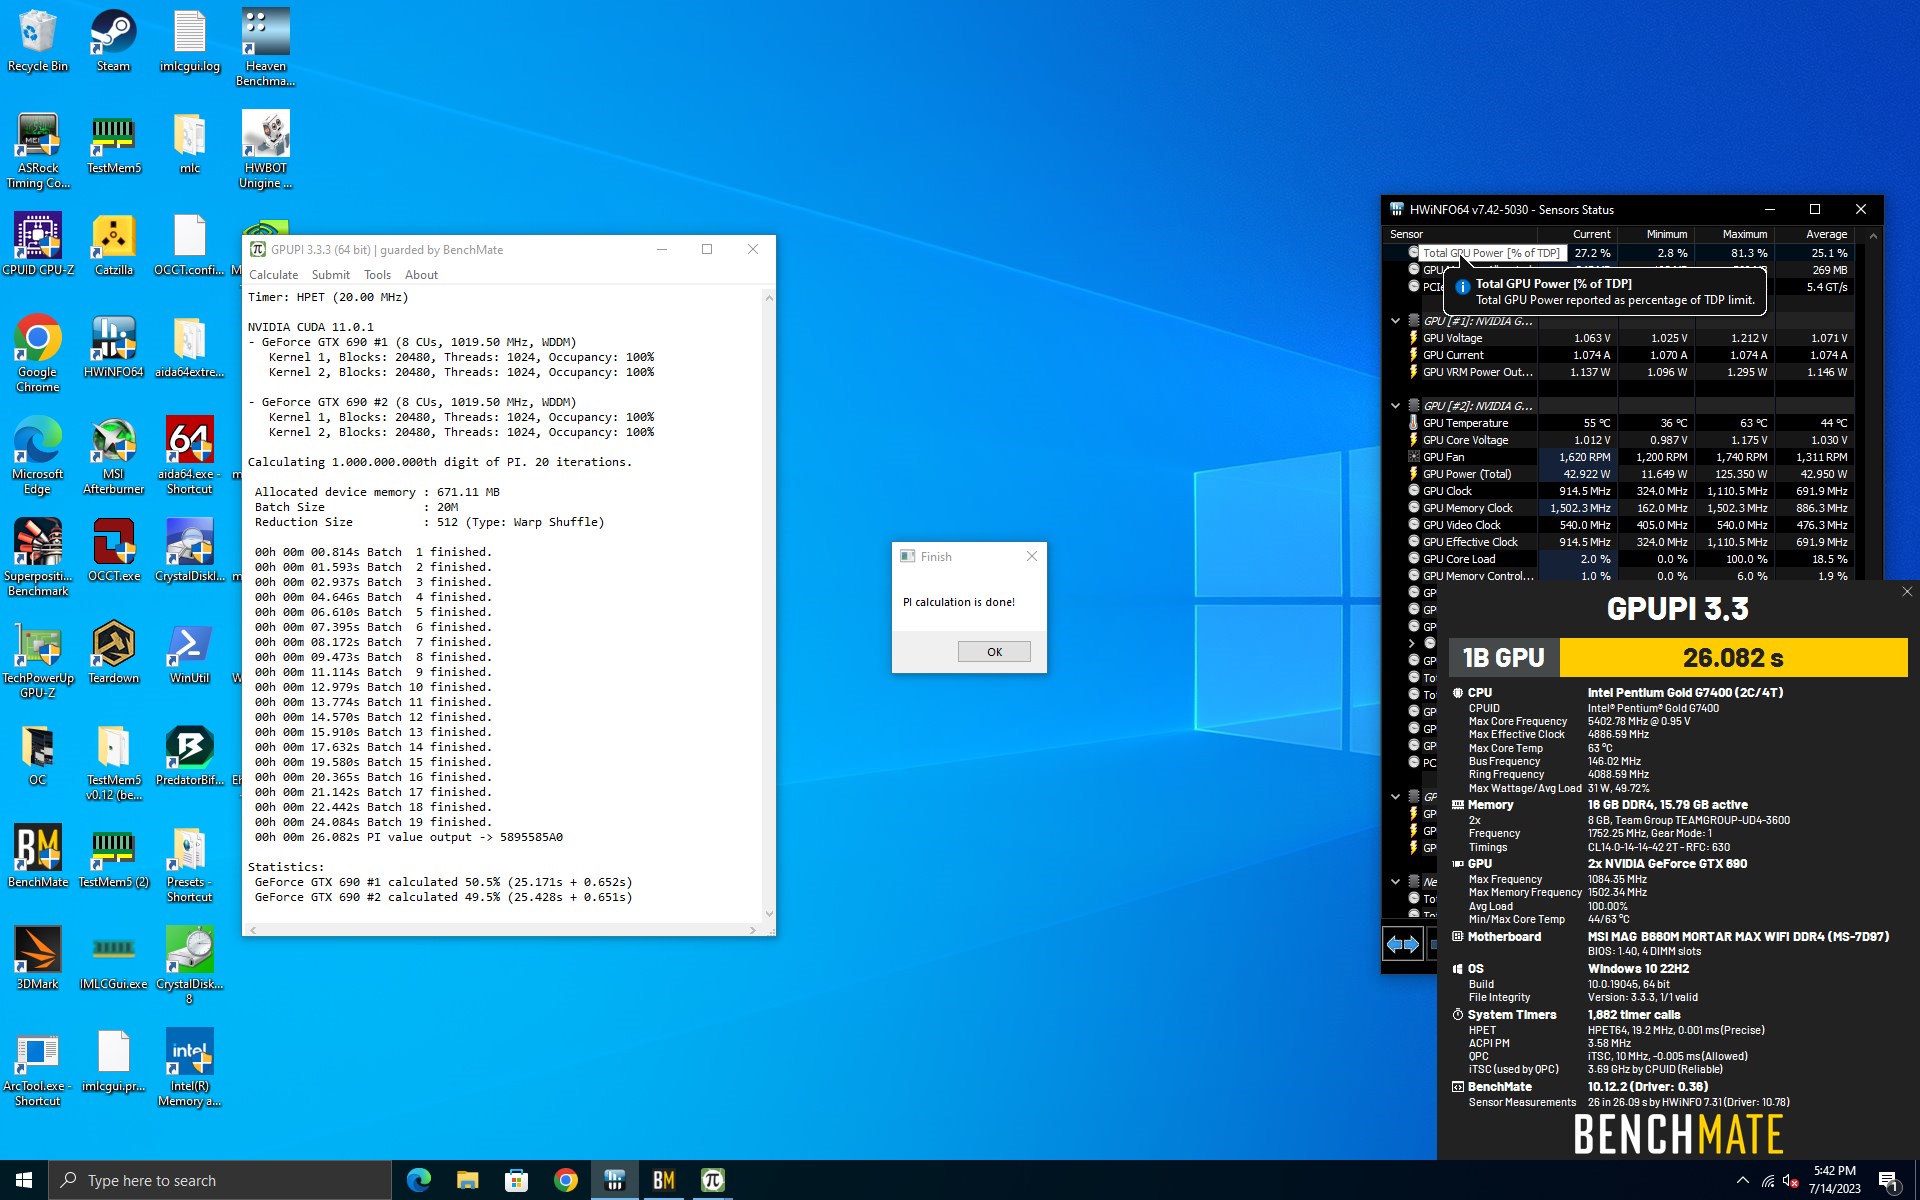Click the GPUPI output vertical scrollbar
Viewport: 1920px width, 1200px height.
[x=769, y=605]
